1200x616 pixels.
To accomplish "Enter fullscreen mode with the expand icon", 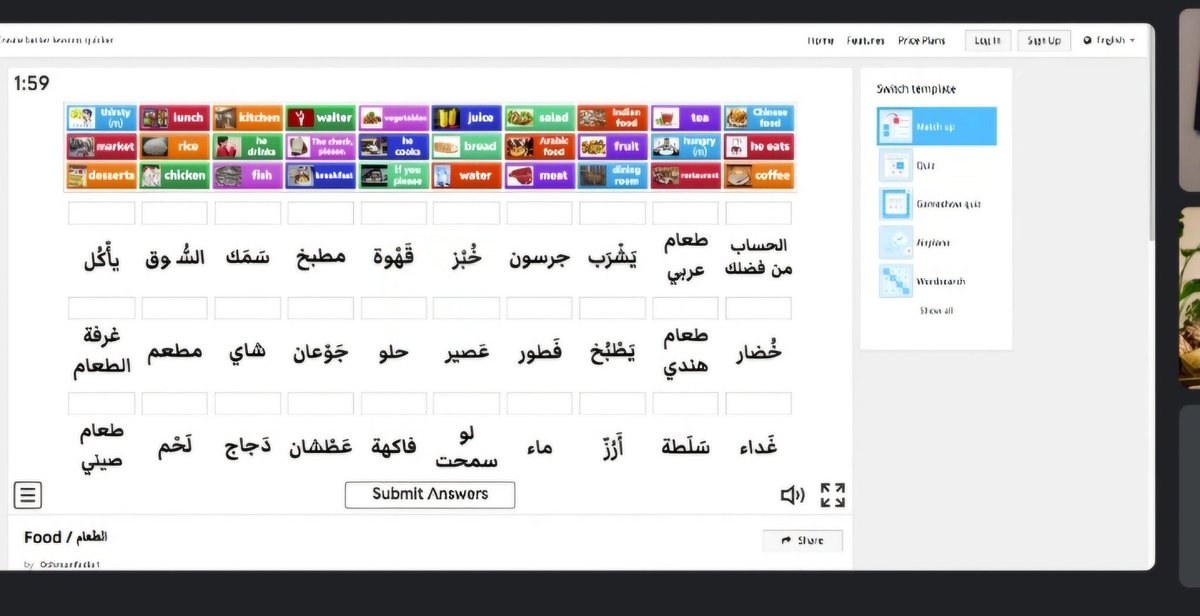I will point(833,495).
